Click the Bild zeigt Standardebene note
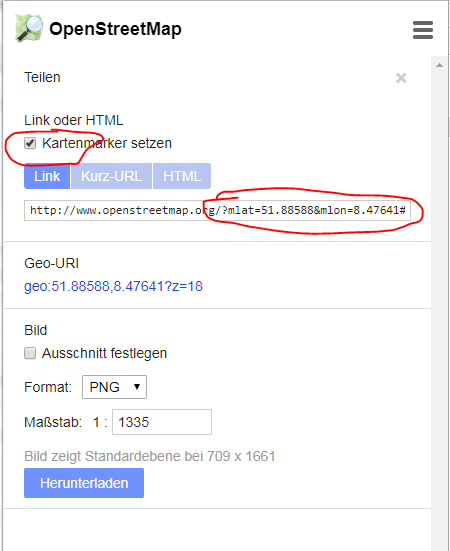Screen dimensions: 450x551 (x=150, y=456)
